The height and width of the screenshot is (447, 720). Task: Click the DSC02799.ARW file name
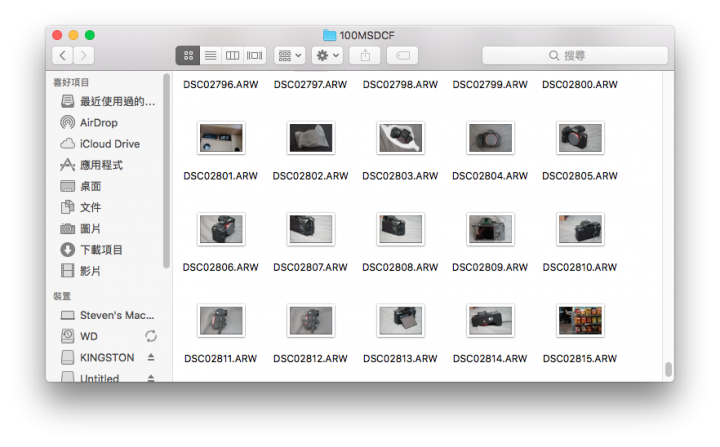(x=490, y=85)
